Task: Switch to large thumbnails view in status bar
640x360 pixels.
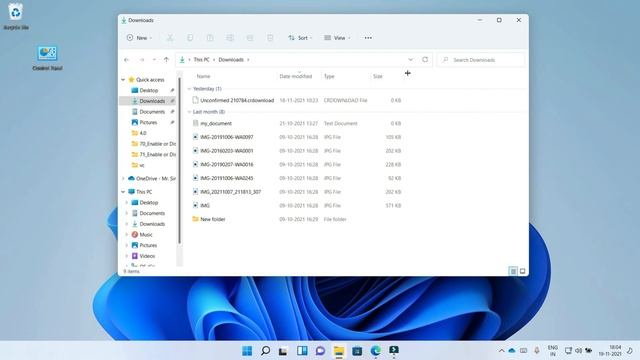Action: (x=522, y=271)
